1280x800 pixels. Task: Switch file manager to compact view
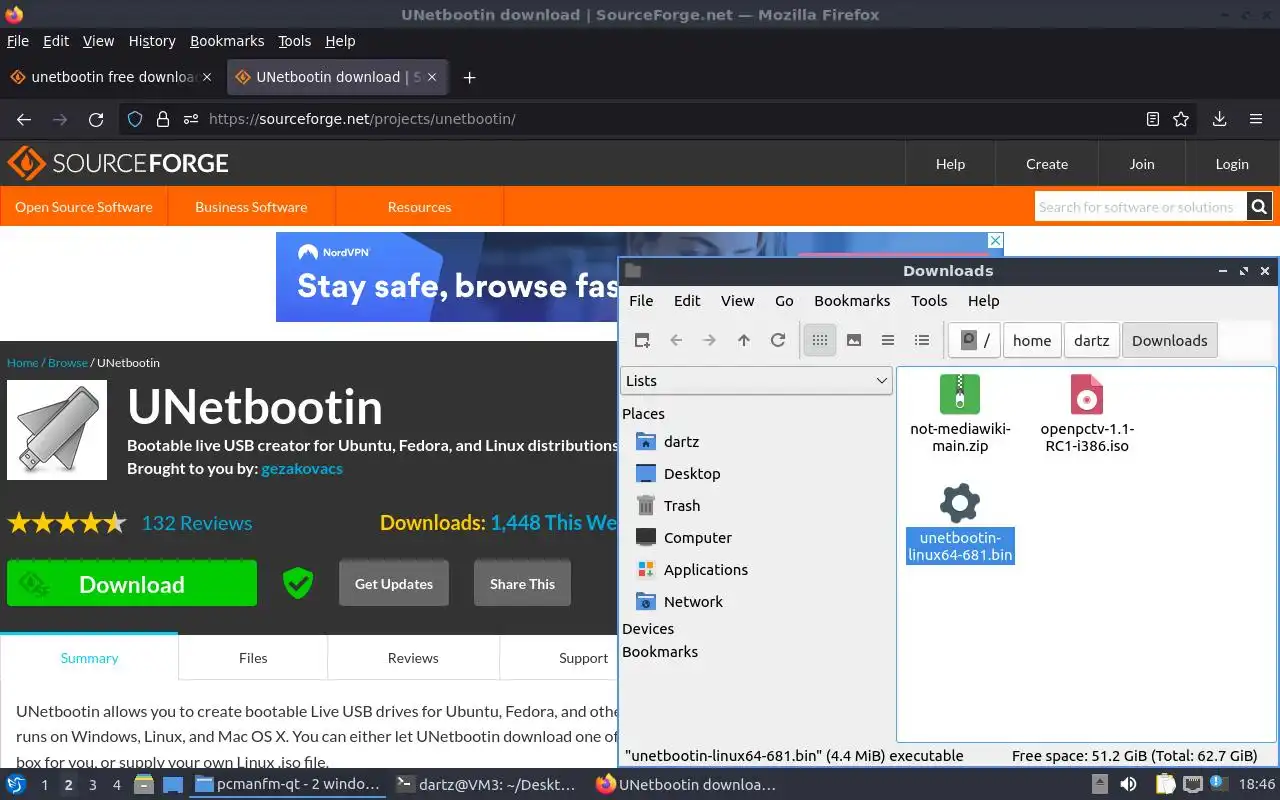click(888, 340)
